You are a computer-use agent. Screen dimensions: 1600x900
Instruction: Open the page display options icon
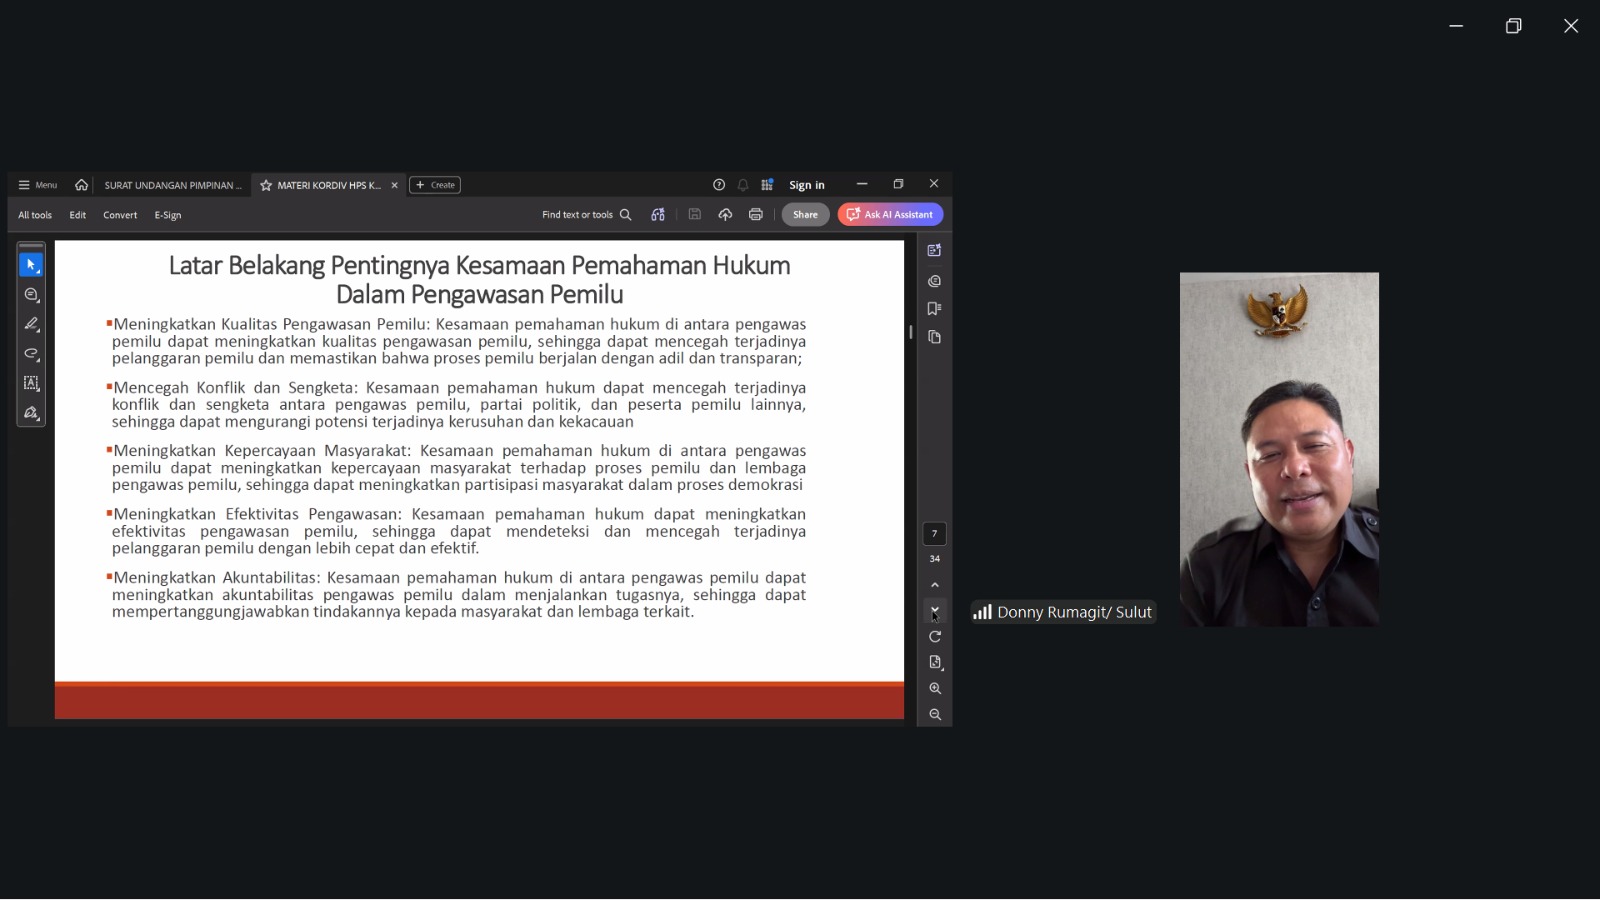935,663
